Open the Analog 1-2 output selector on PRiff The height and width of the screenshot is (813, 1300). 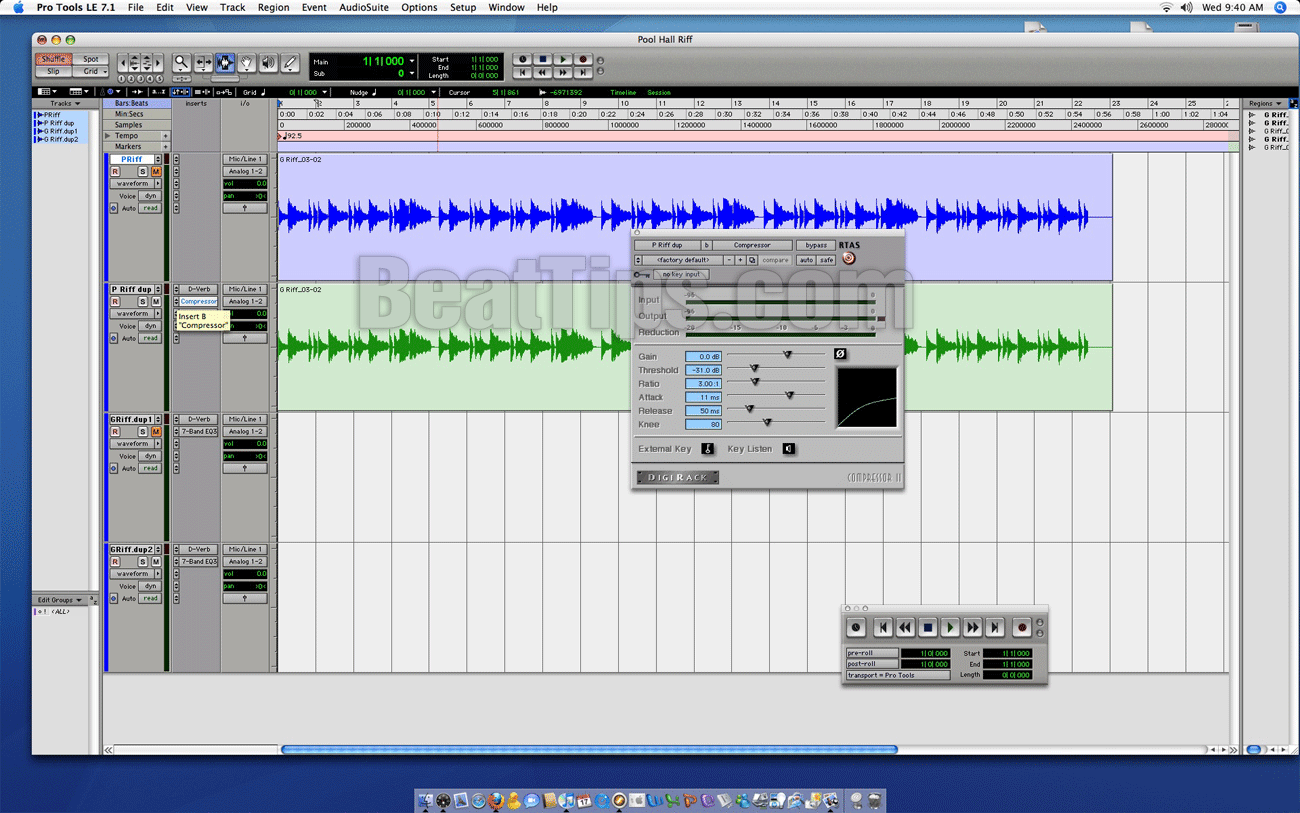[x=245, y=171]
